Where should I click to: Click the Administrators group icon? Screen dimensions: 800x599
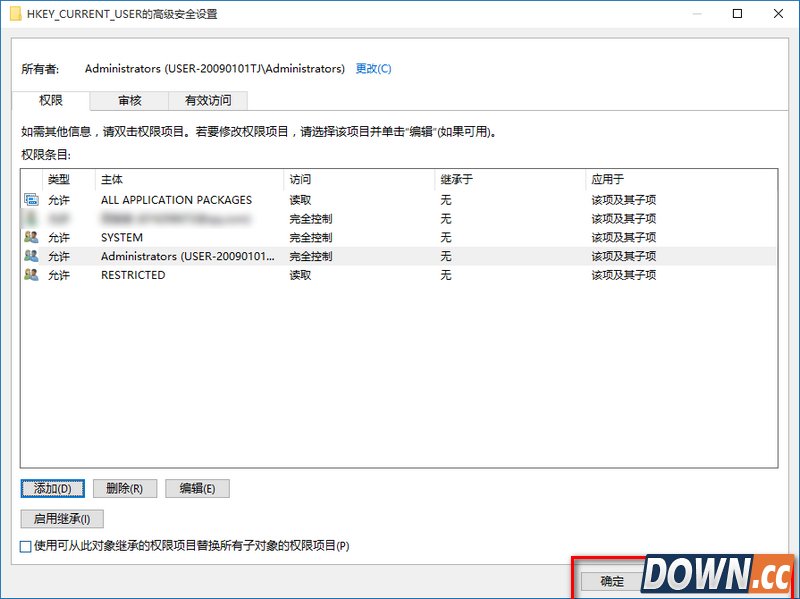click(30, 256)
